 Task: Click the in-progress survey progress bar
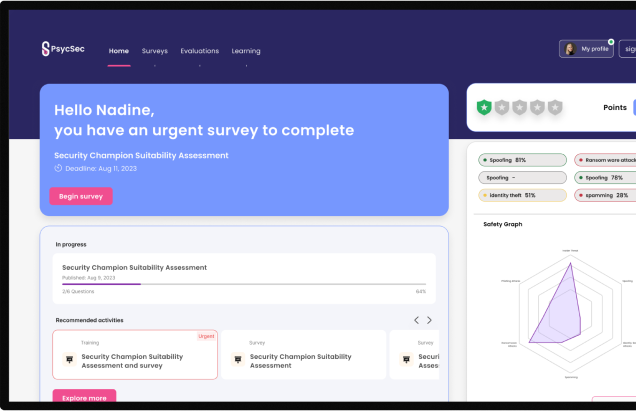(x=243, y=284)
